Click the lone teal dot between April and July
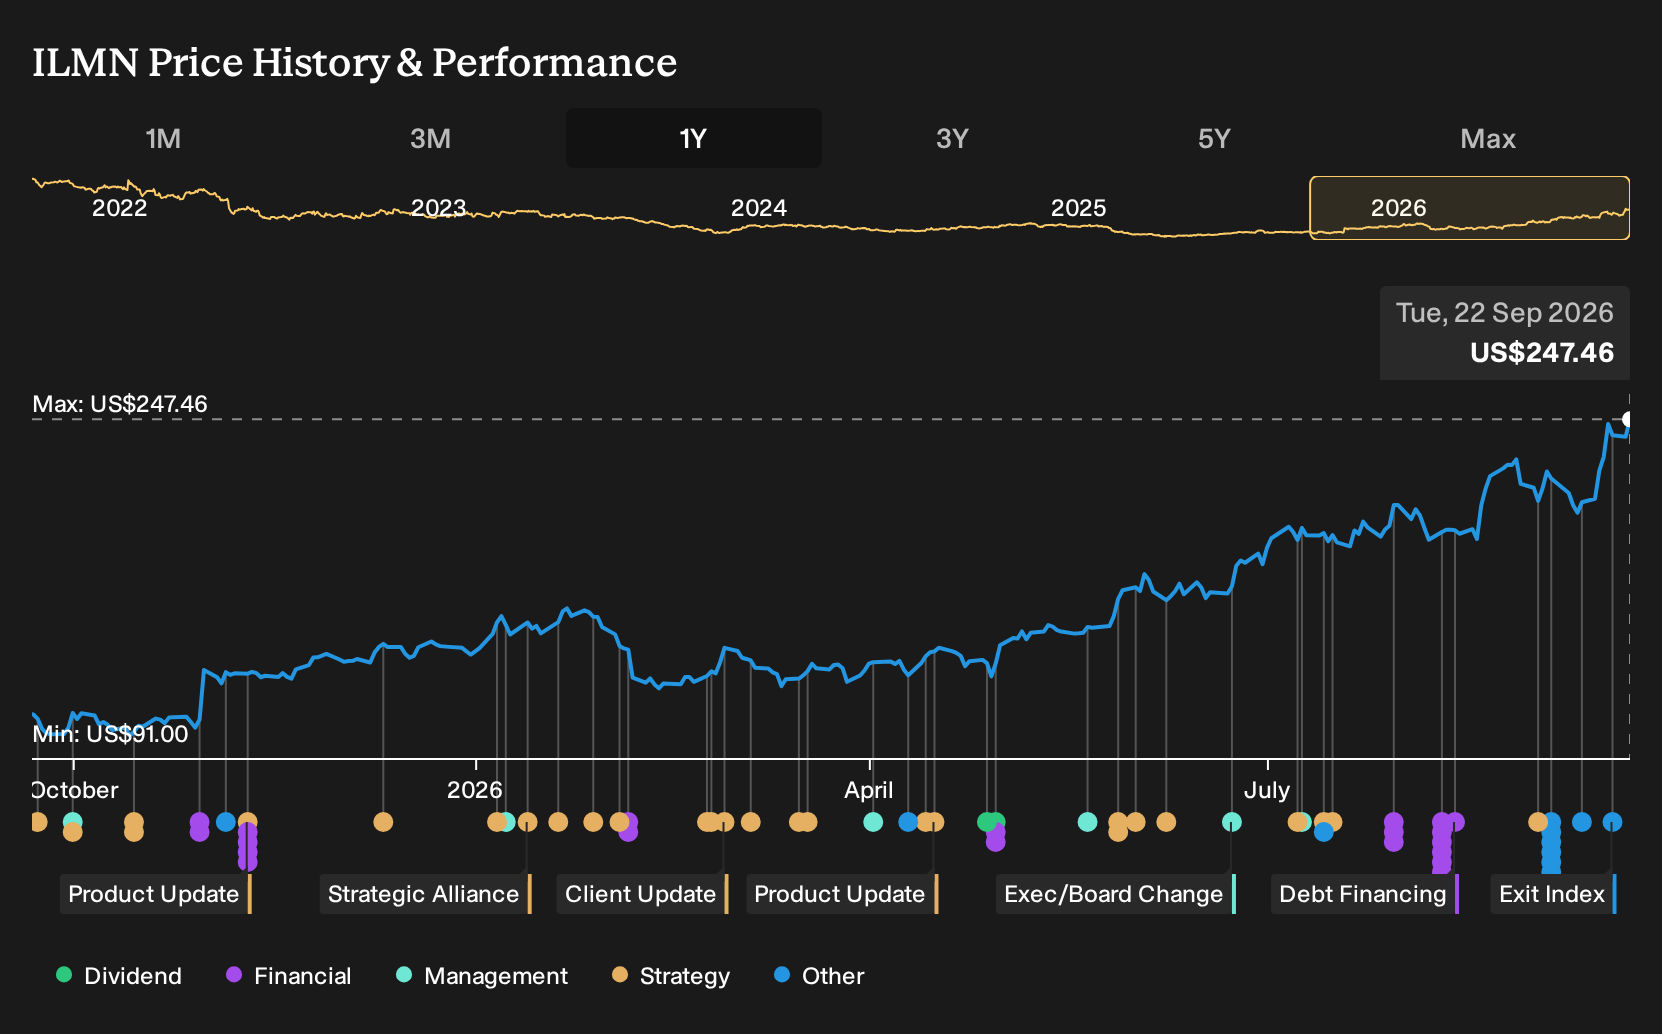 pos(1088,822)
